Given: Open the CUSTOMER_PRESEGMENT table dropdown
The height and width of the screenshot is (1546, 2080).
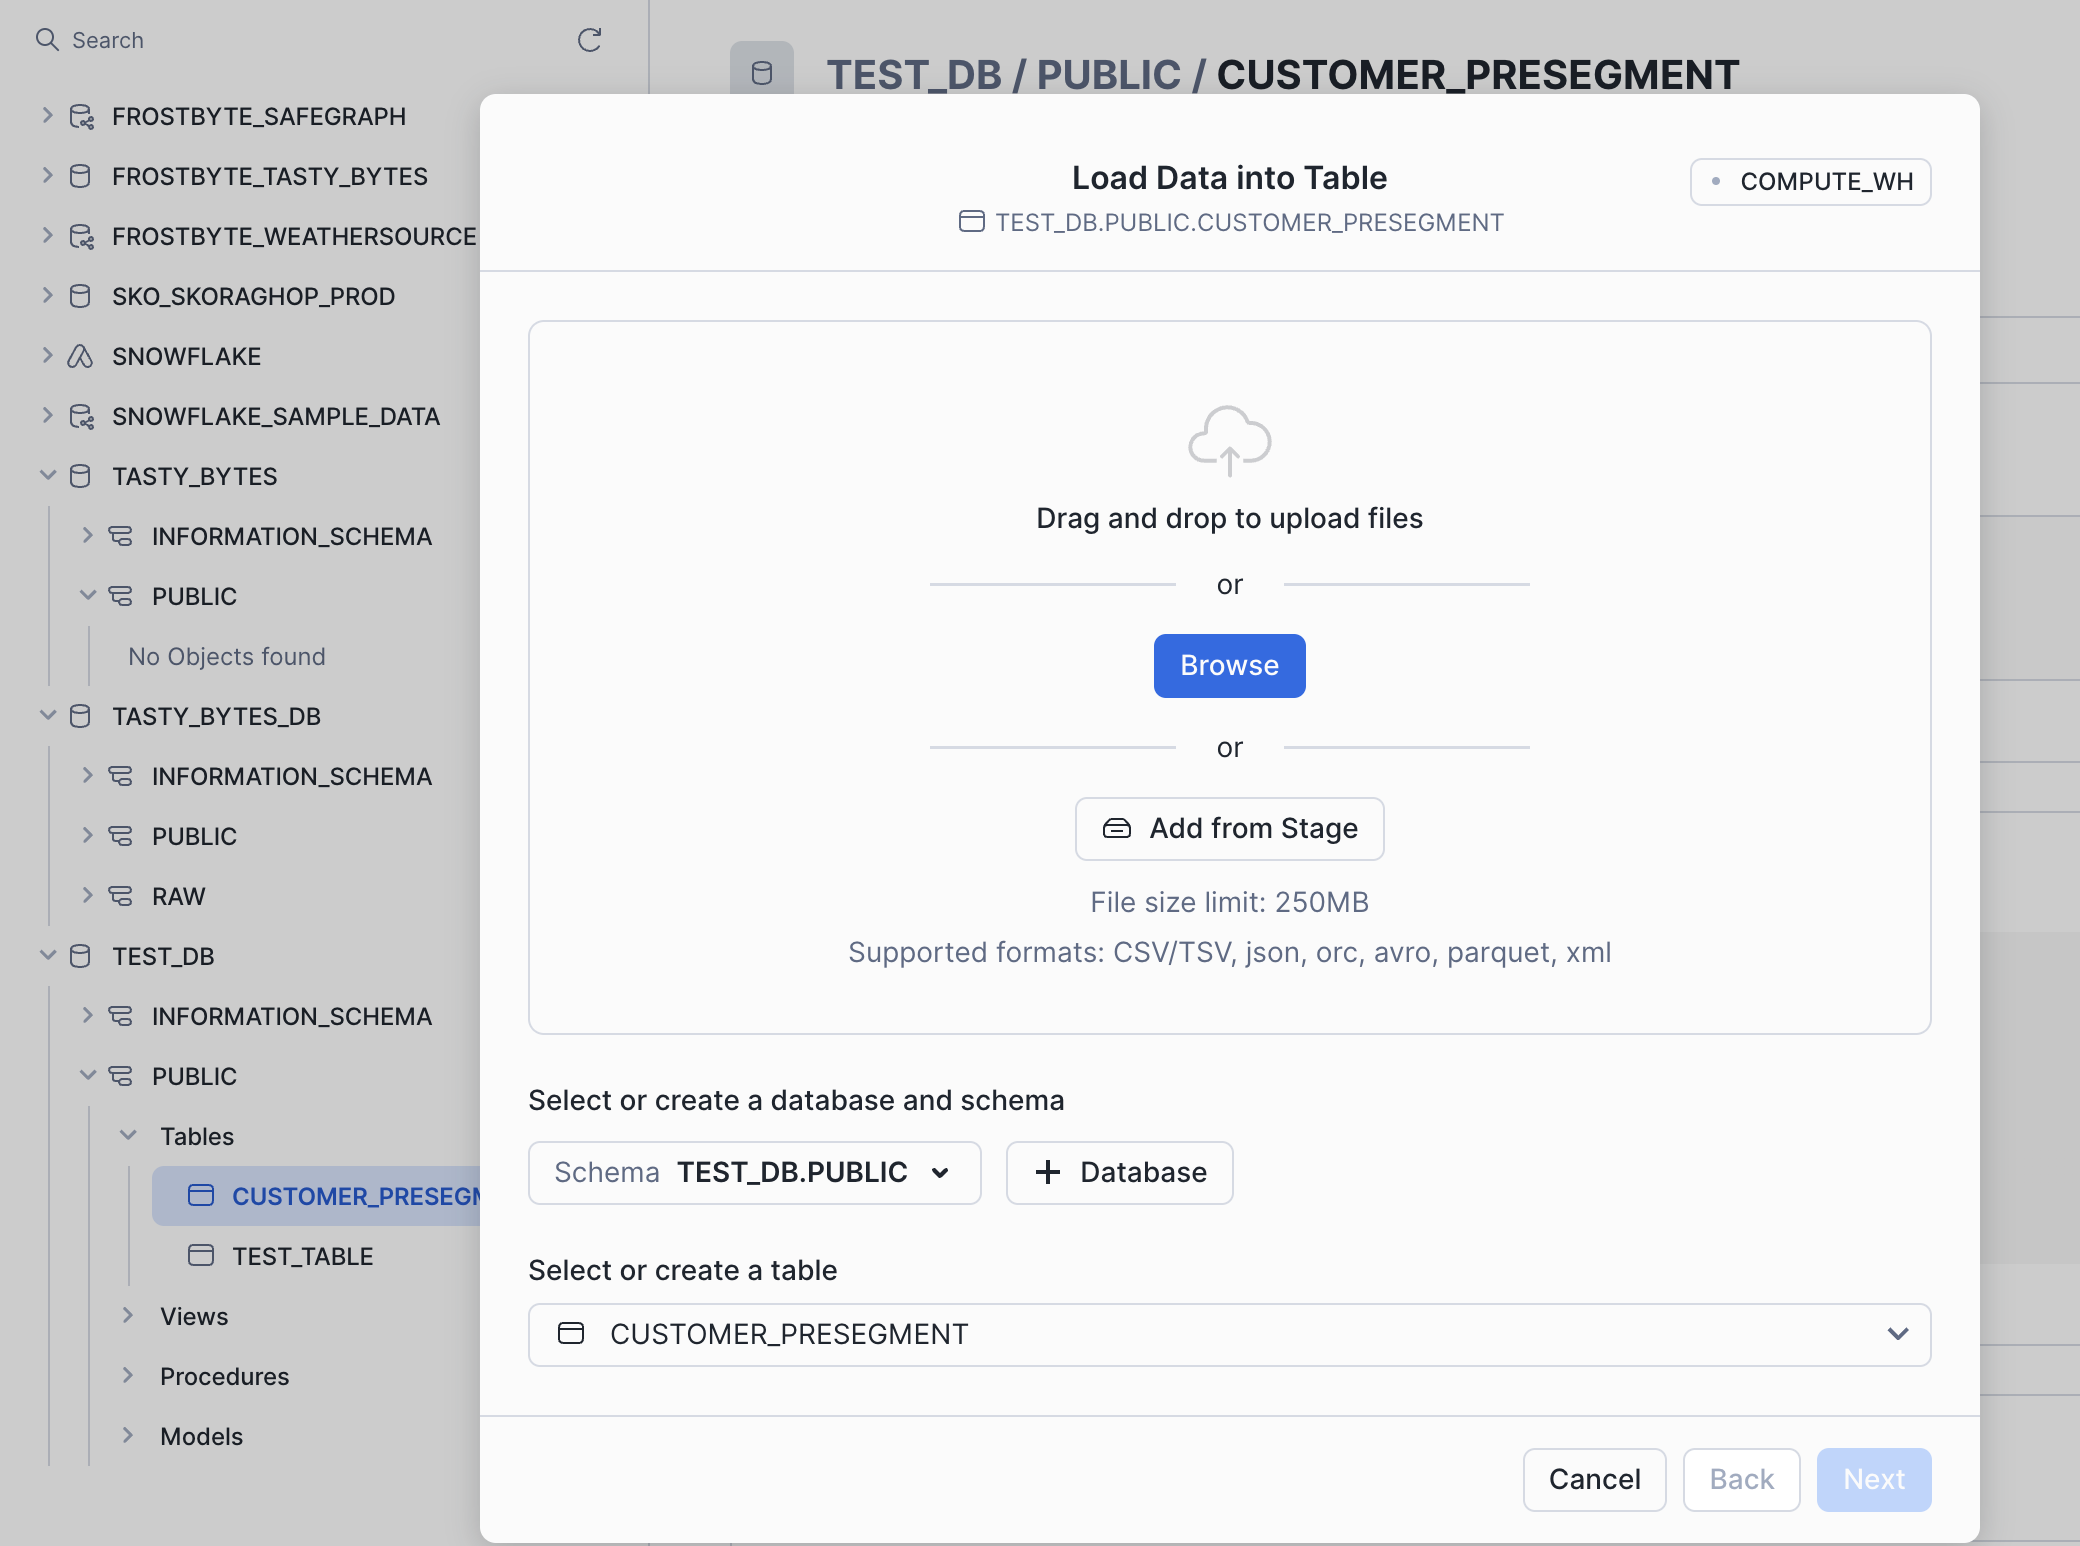Looking at the screenshot, I should (x=1229, y=1334).
